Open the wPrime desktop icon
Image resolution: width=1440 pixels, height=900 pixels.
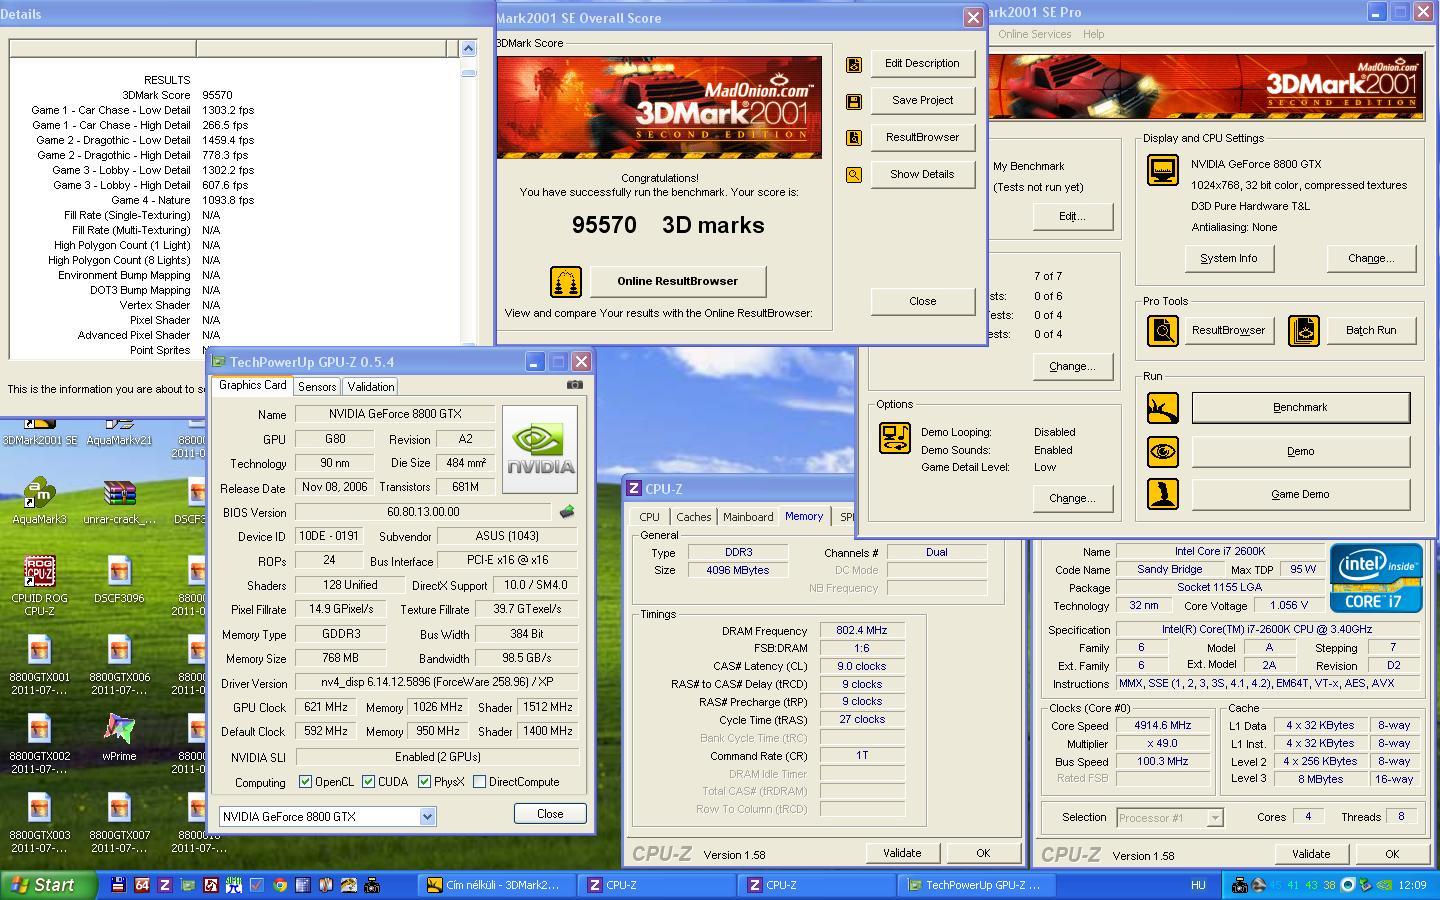click(119, 737)
